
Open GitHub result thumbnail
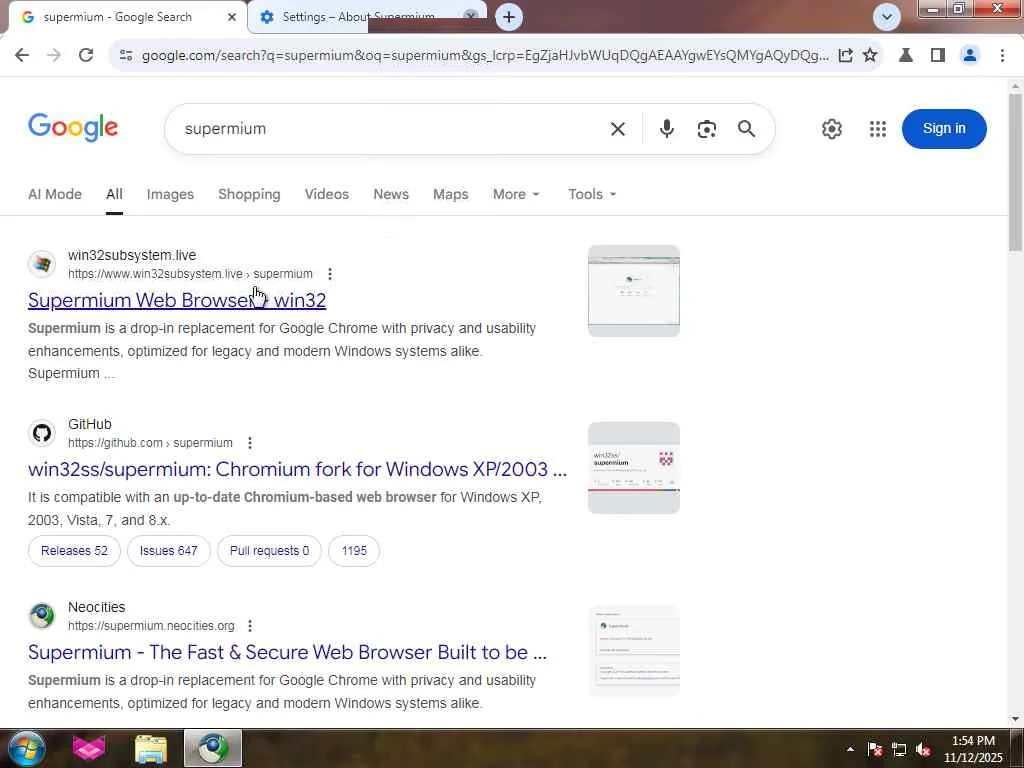633,468
